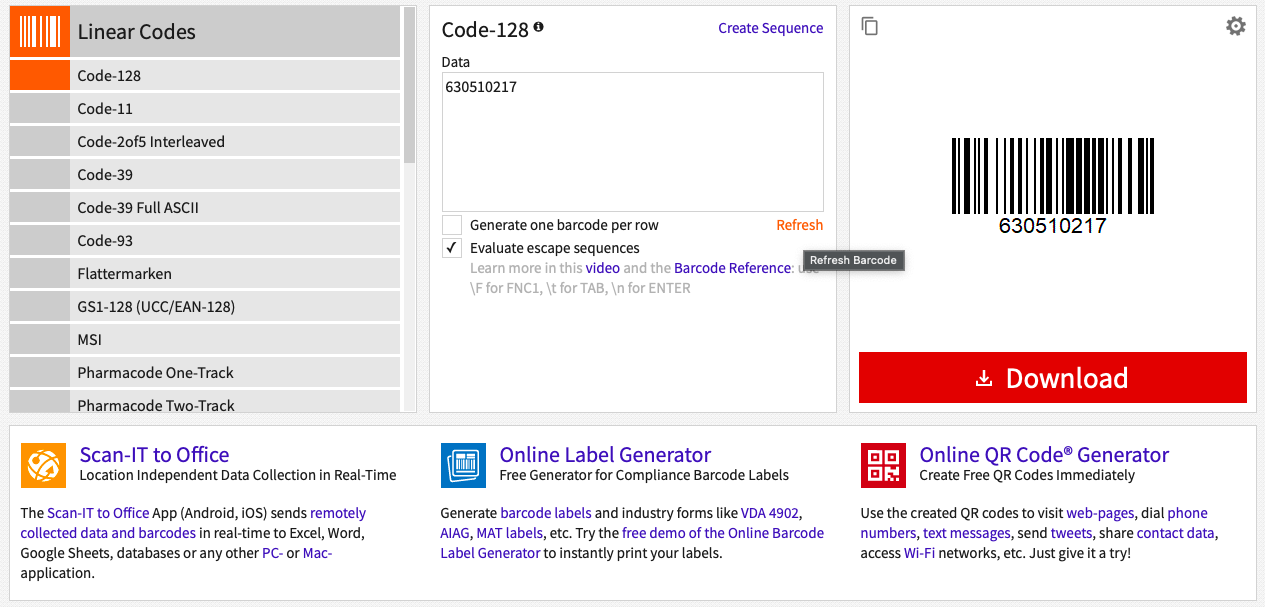Open the Online QR Code Generator heading link
Image resolution: width=1265 pixels, height=607 pixels.
point(1045,455)
